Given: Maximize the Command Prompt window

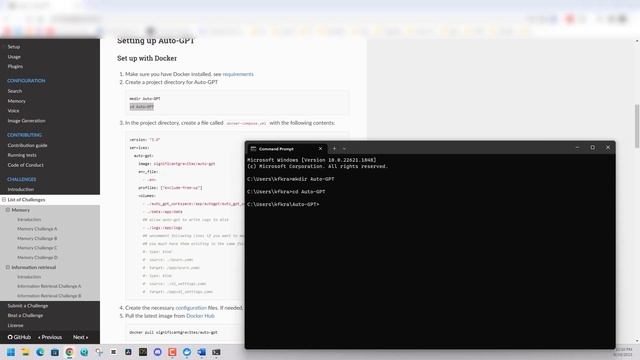Looking at the screenshot, I should tap(593, 147).
